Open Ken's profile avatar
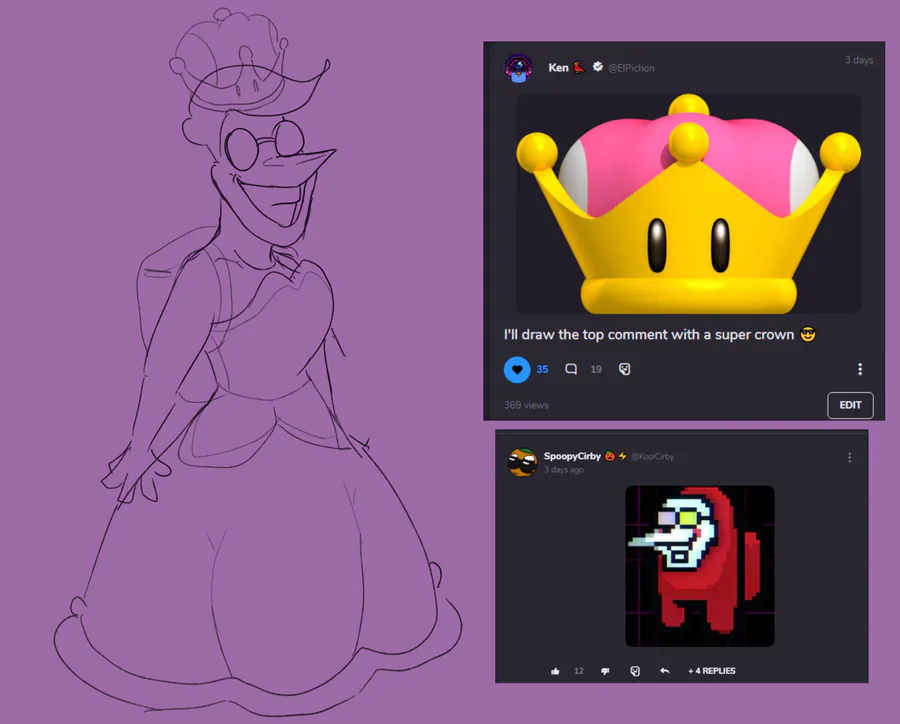 pyautogui.click(x=518, y=68)
